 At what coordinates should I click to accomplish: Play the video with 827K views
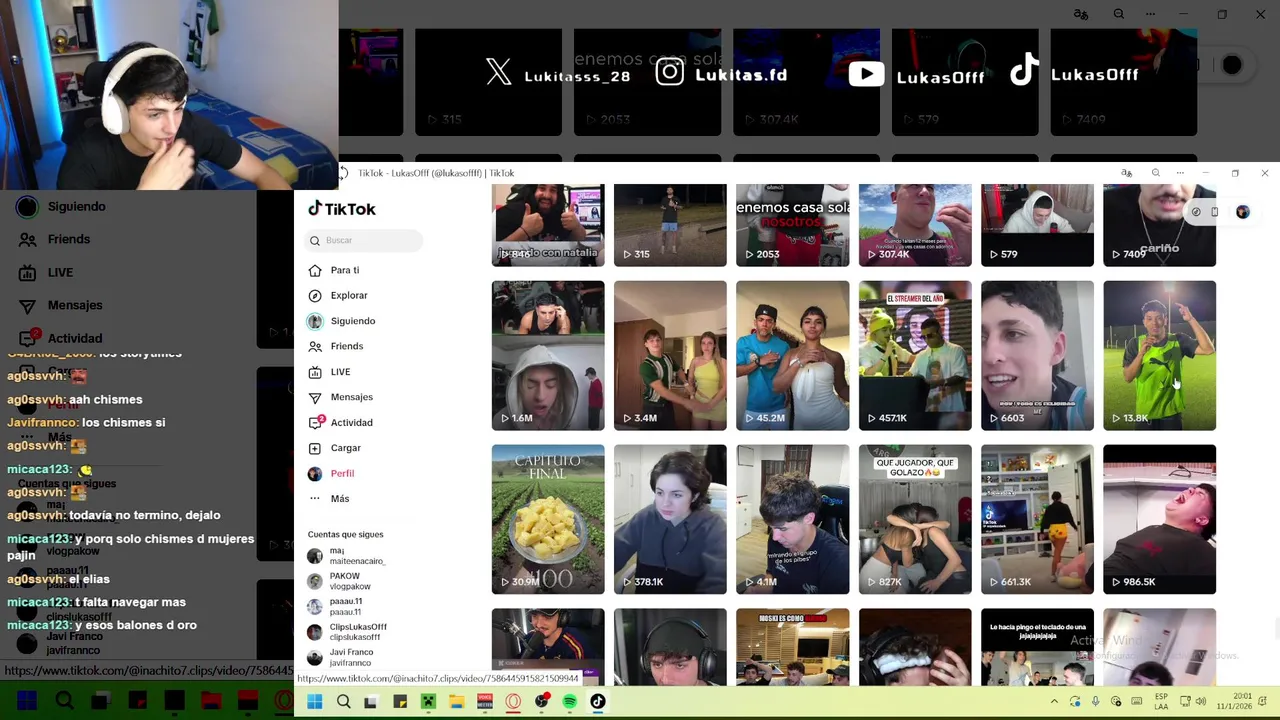915,519
